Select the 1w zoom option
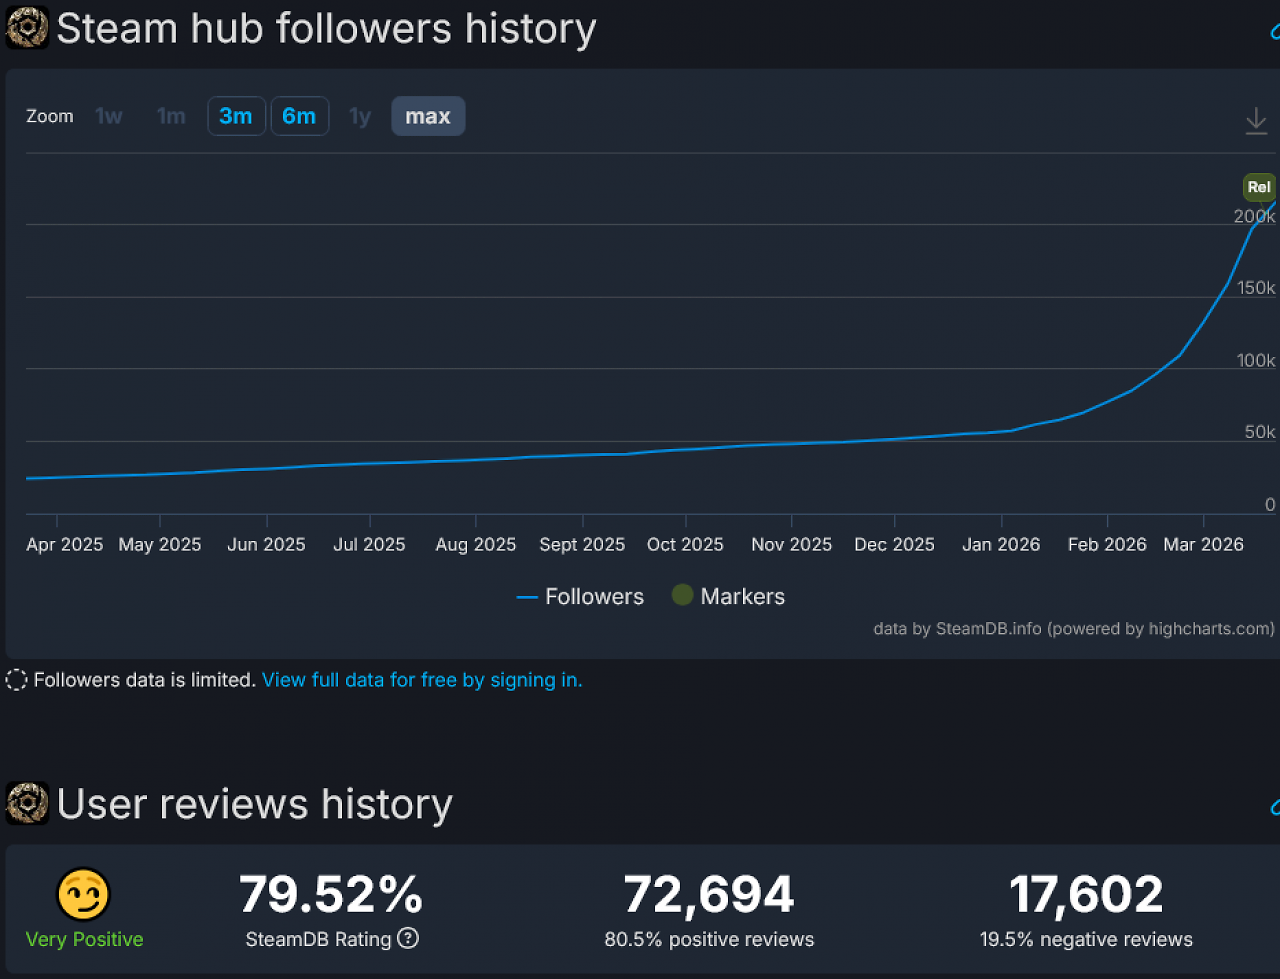 pos(109,116)
